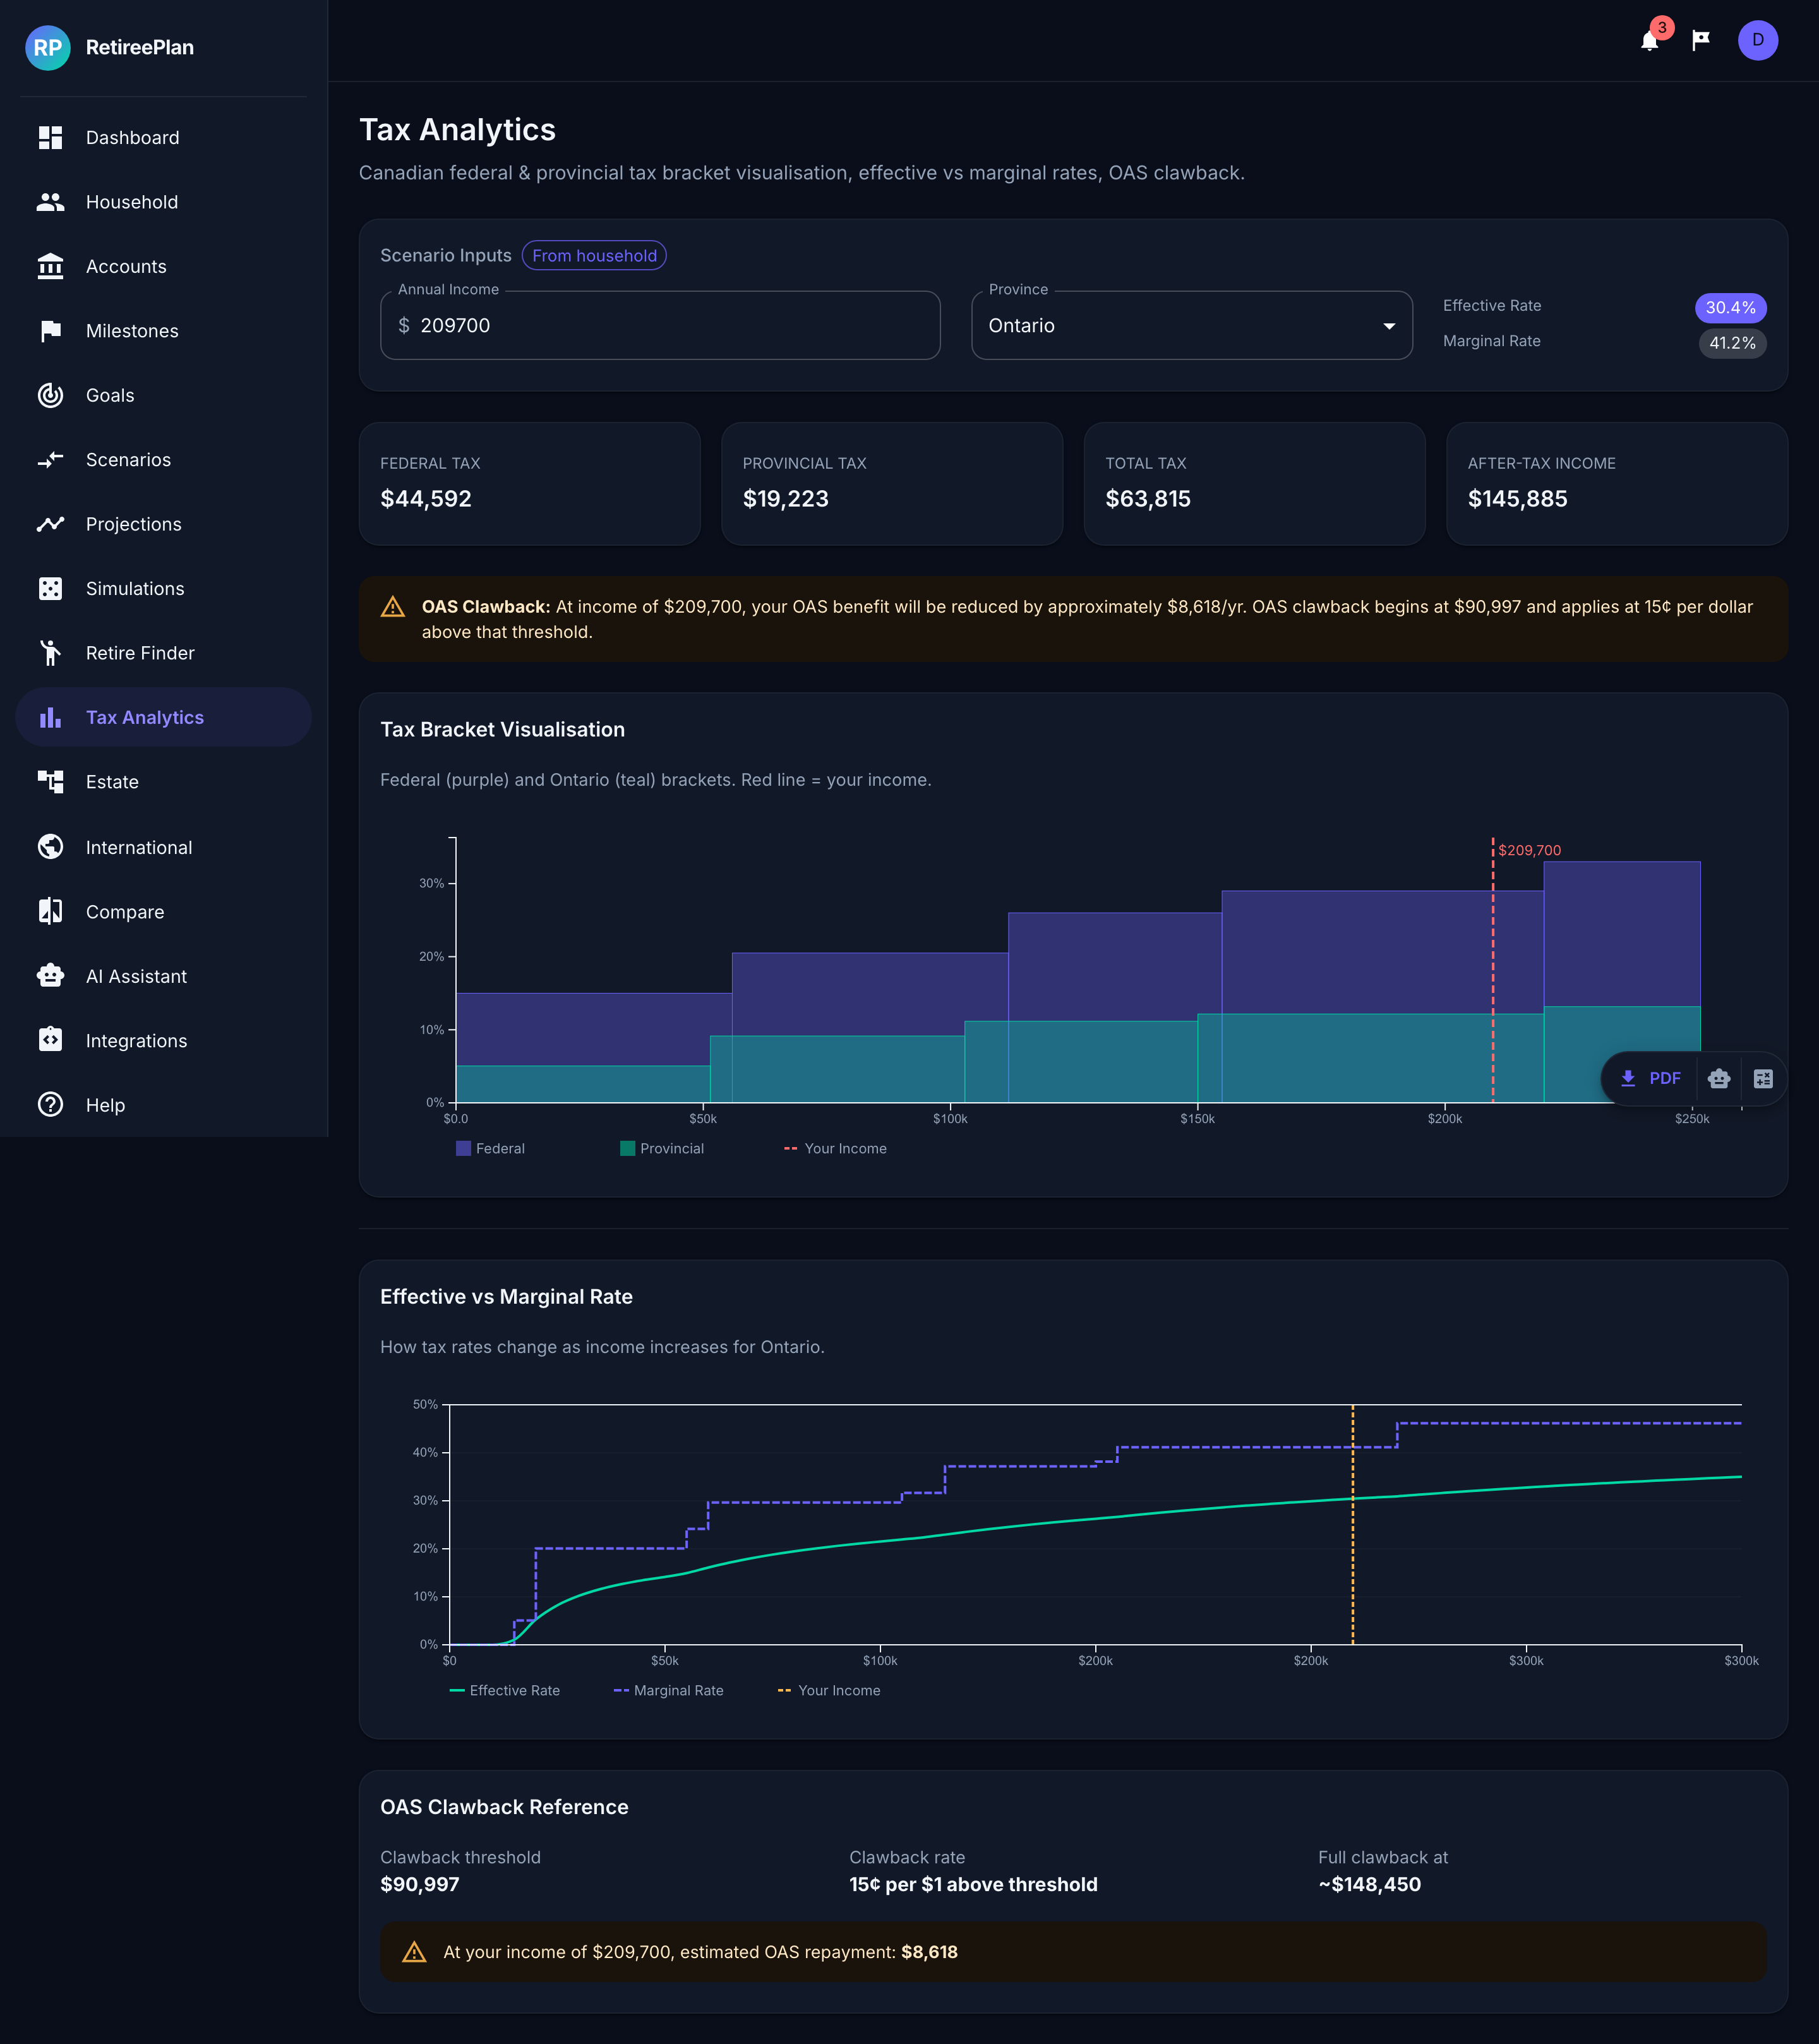Click the Retire Finder sidebar icon

pos(50,653)
